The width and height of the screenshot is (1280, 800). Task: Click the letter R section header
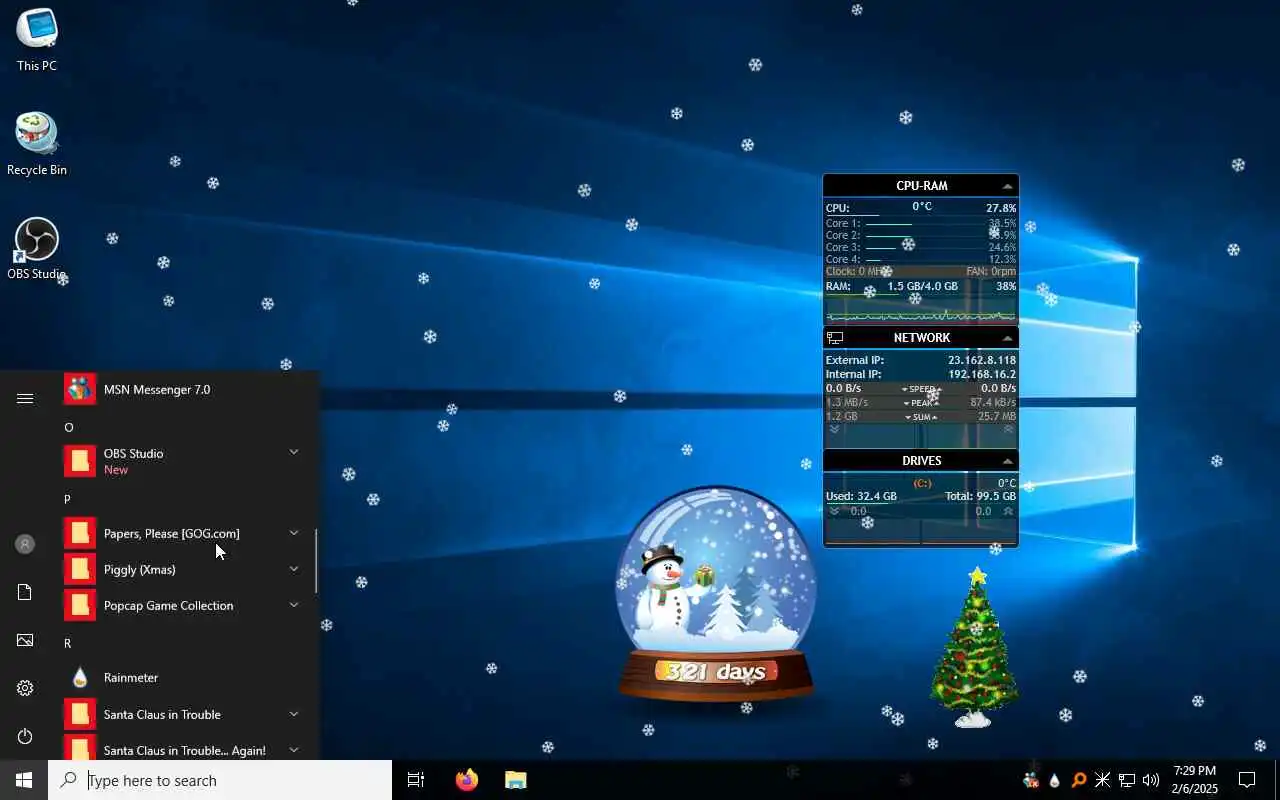click(67, 643)
